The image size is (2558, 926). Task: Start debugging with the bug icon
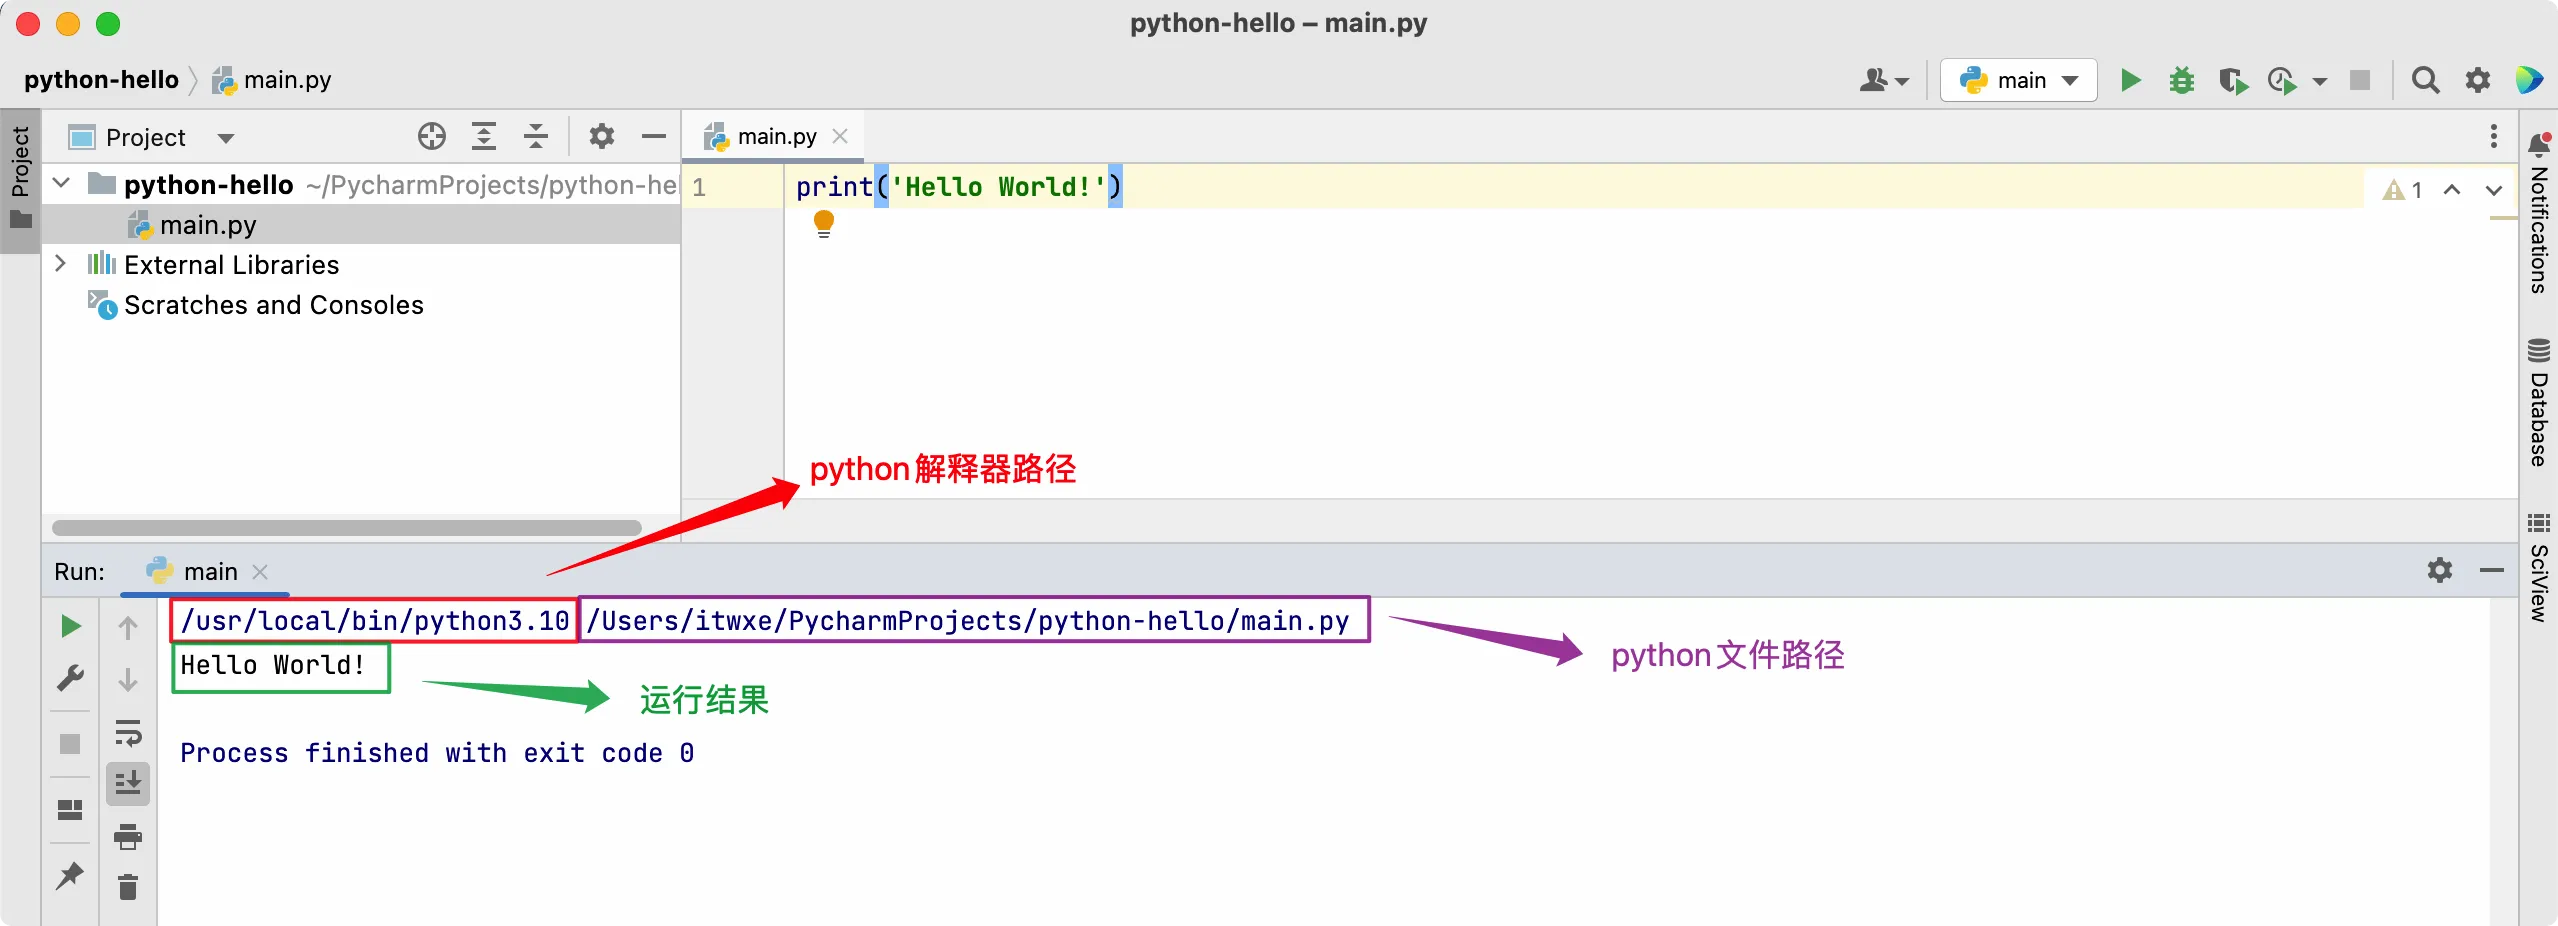2181,80
